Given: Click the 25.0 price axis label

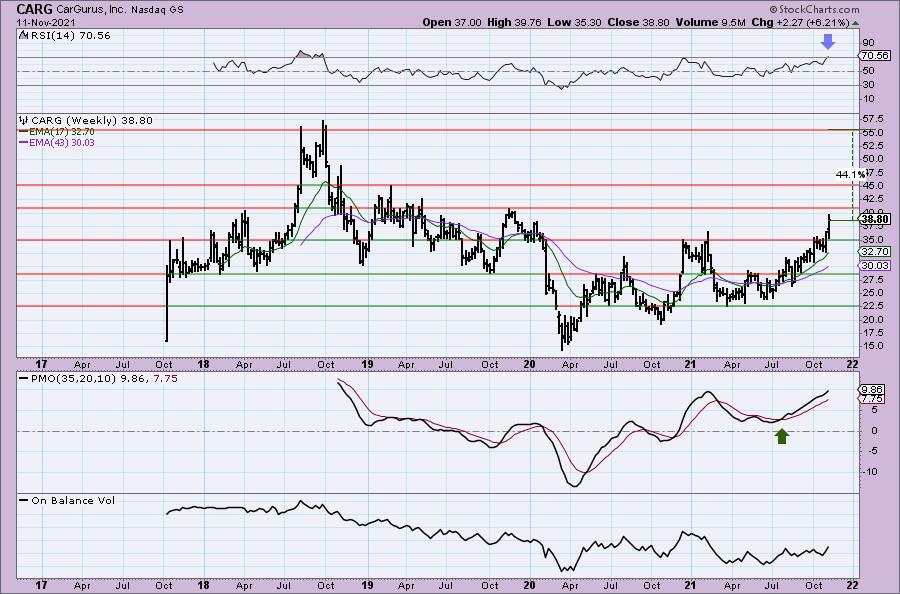Looking at the screenshot, I should 872,293.
